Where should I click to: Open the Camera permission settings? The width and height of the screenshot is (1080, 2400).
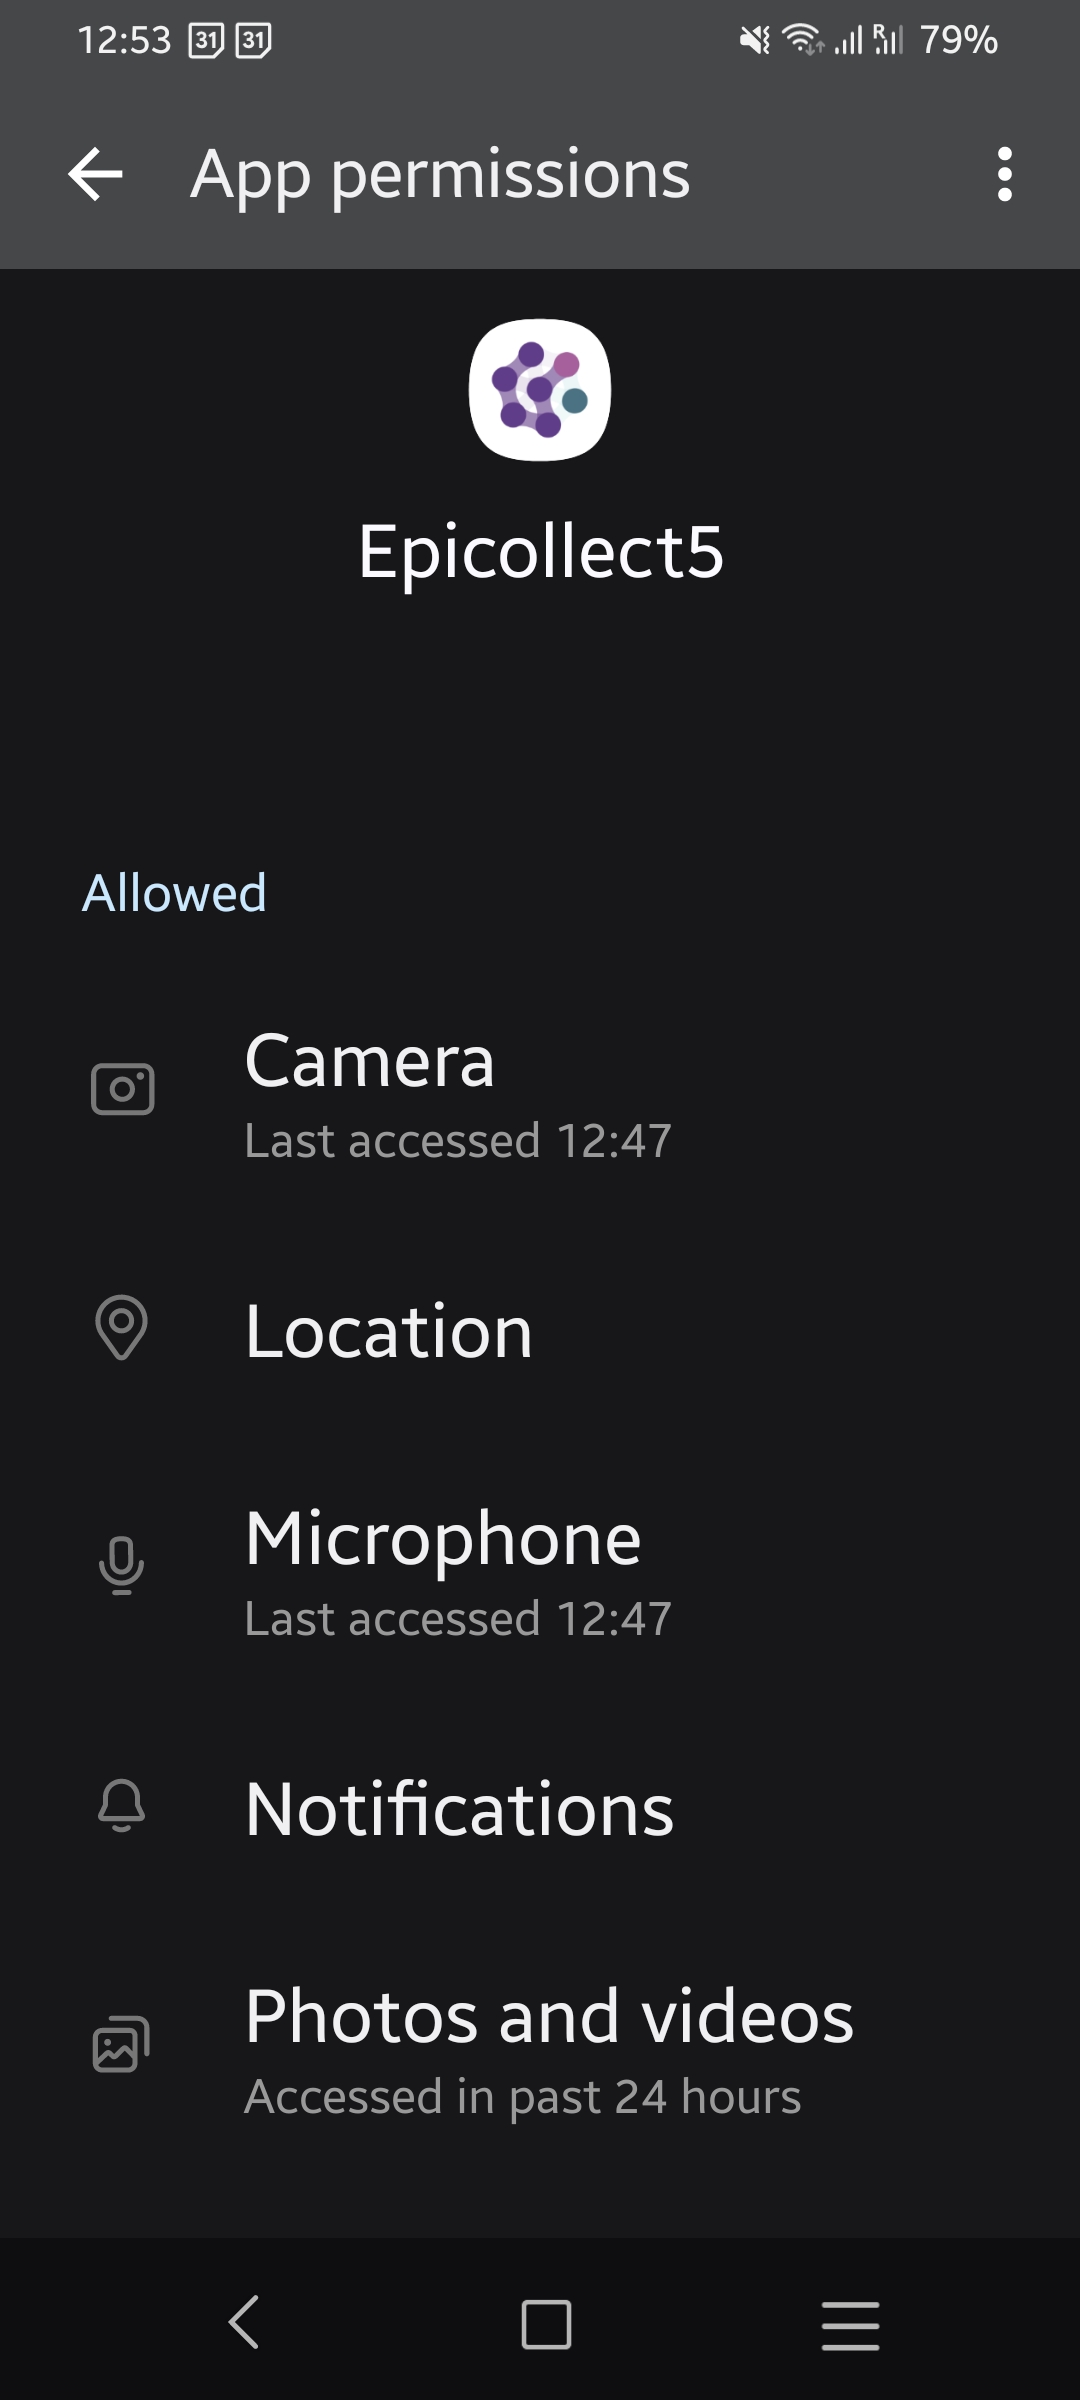coord(540,1094)
